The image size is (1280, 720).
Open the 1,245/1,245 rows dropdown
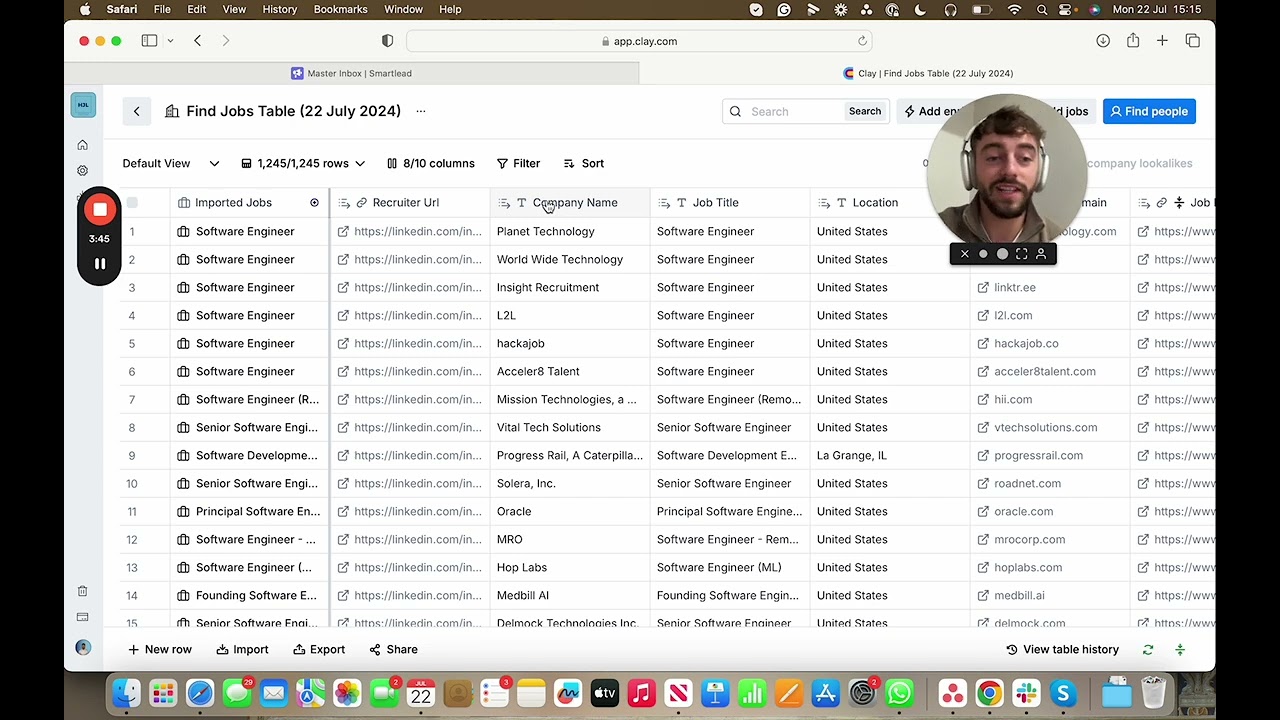(x=303, y=163)
